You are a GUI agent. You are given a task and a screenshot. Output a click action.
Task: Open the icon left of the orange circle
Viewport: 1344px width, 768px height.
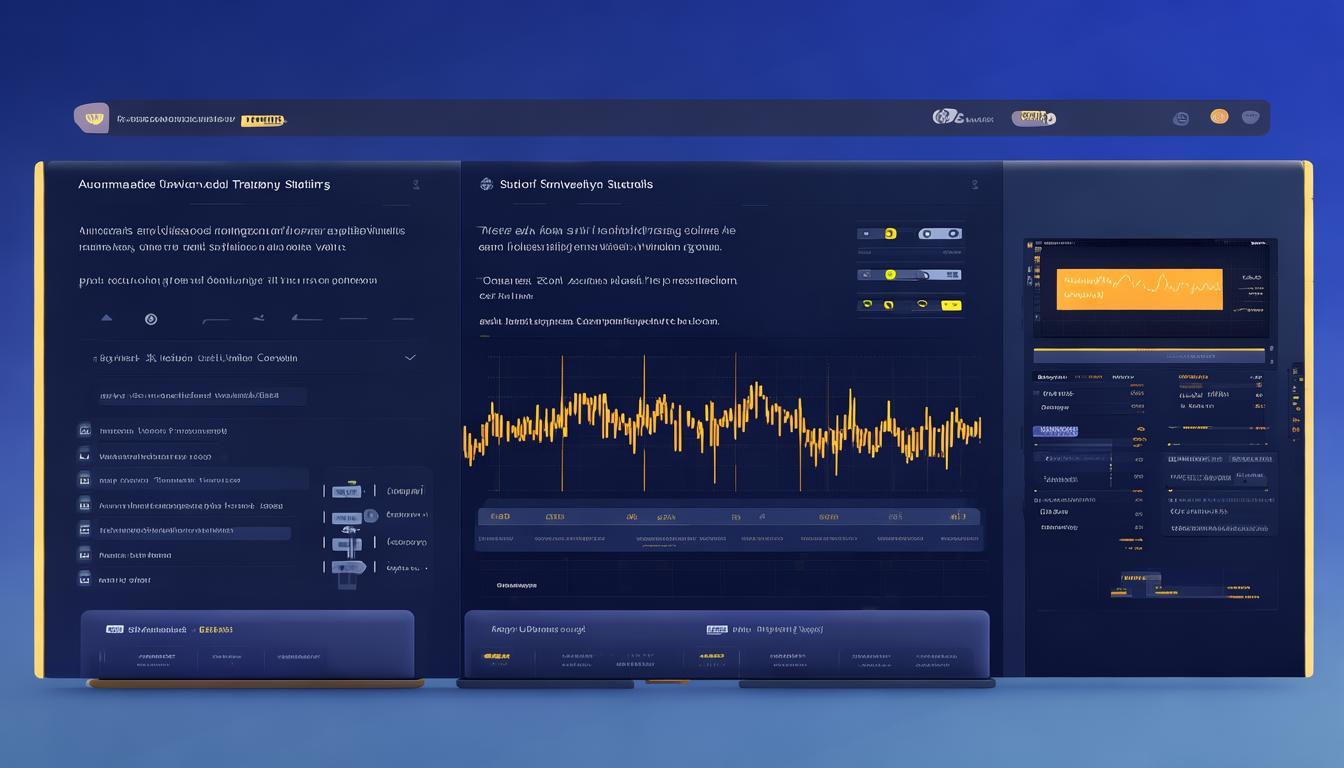tap(1181, 118)
